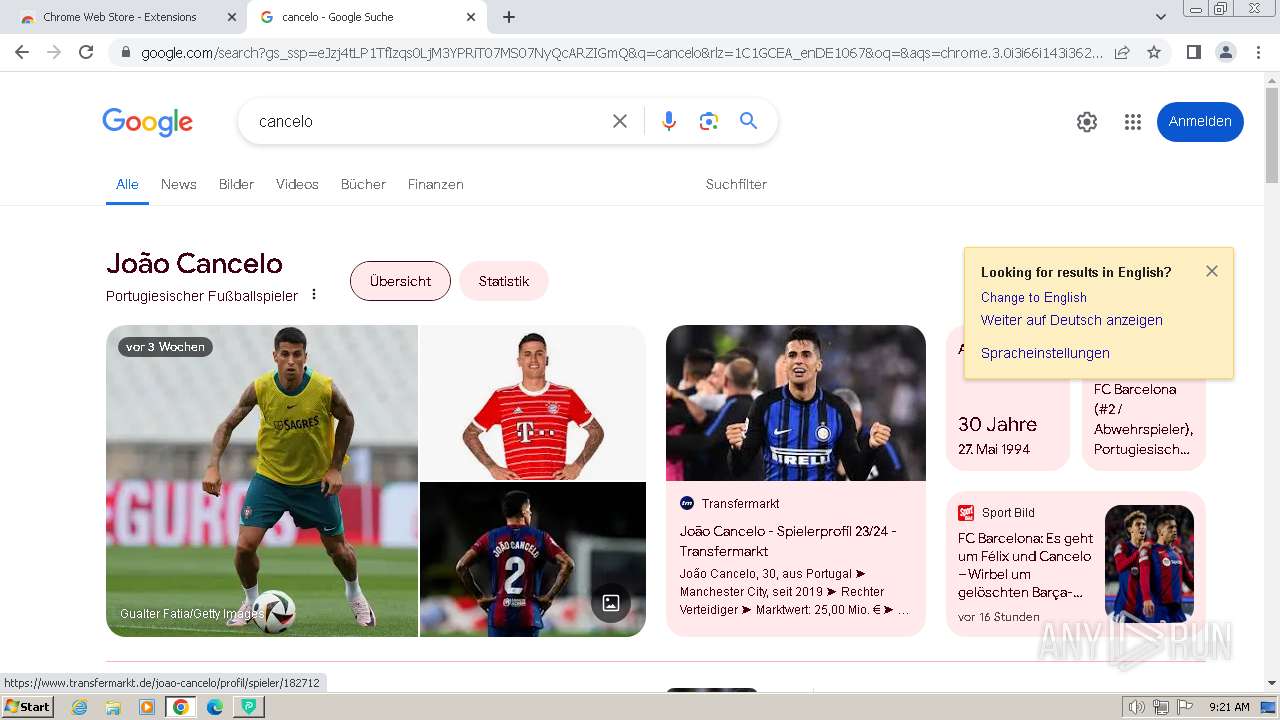The image size is (1280, 720).
Task: Open a new browser tab
Action: (x=509, y=17)
